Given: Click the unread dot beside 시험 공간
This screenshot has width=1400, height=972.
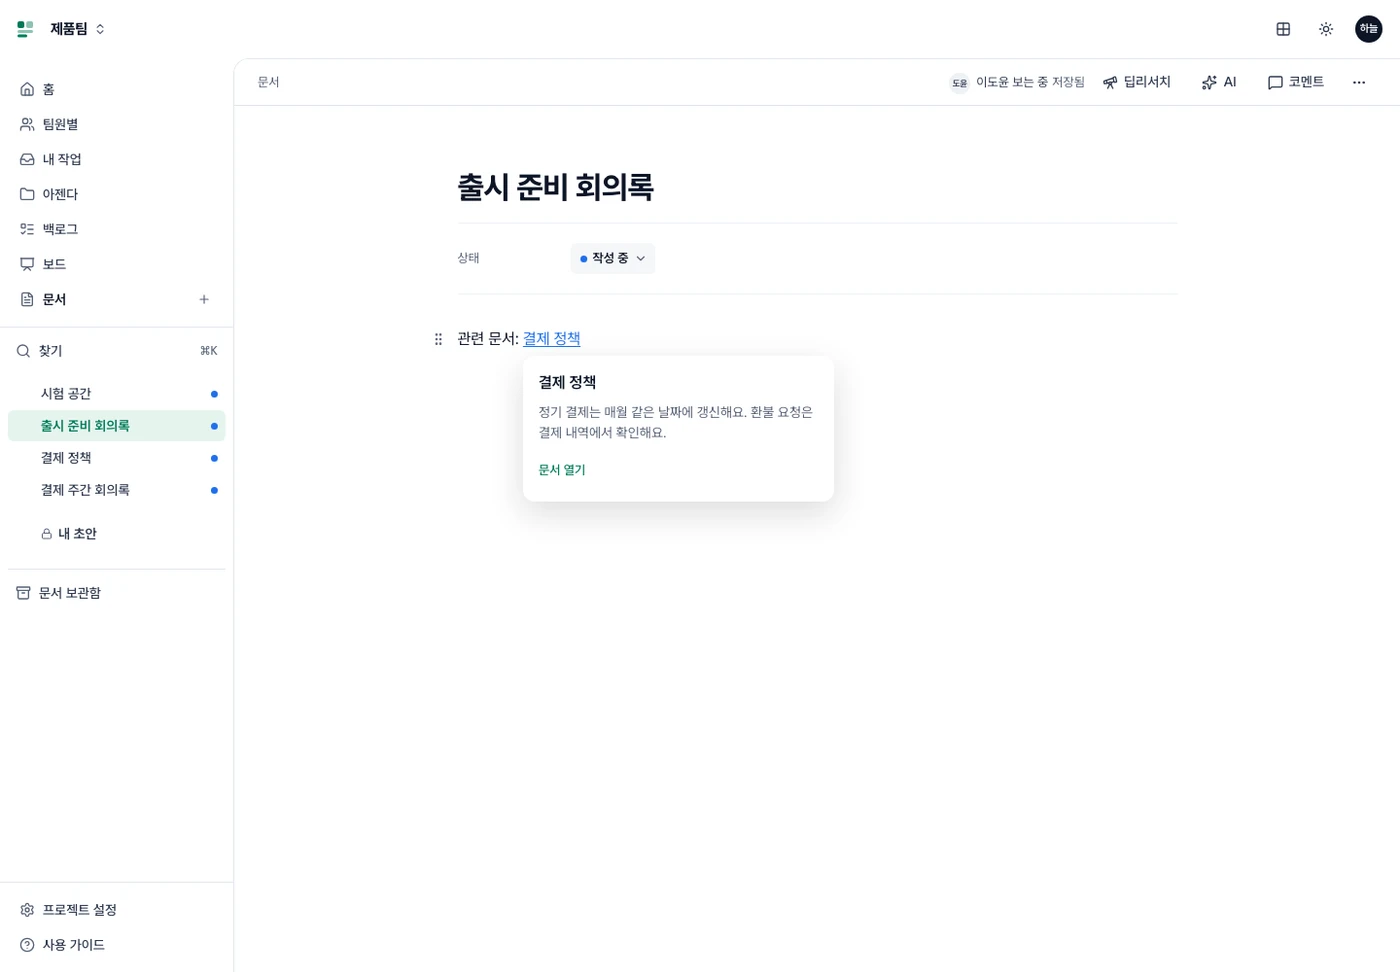Looking at the screenshot, I should (214, 394).
